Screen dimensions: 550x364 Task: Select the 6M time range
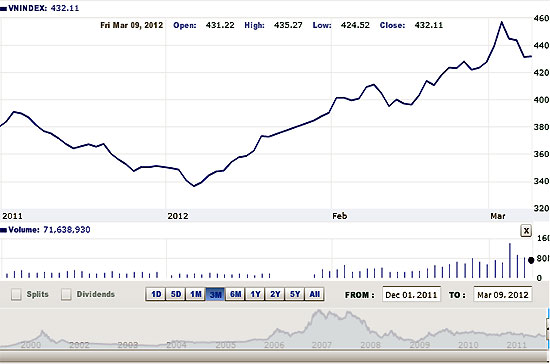tap(235, 294)
